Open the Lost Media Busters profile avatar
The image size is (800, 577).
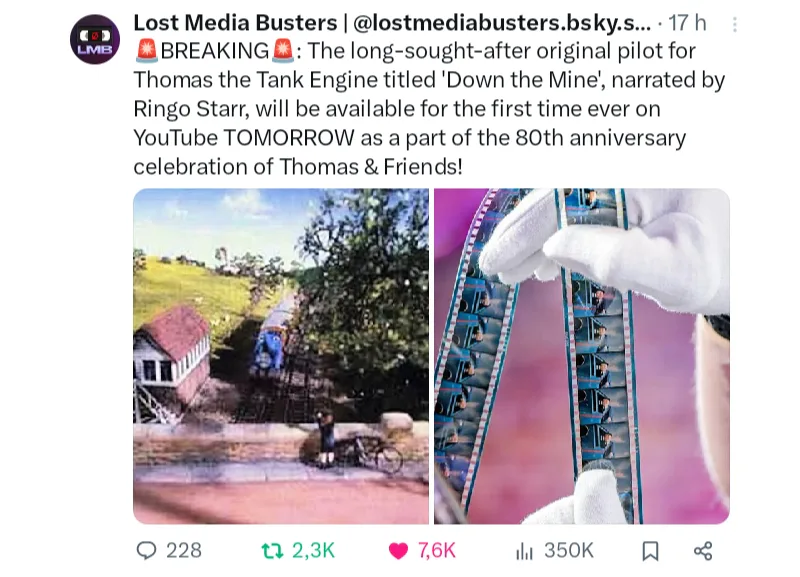tap(95, 39)
